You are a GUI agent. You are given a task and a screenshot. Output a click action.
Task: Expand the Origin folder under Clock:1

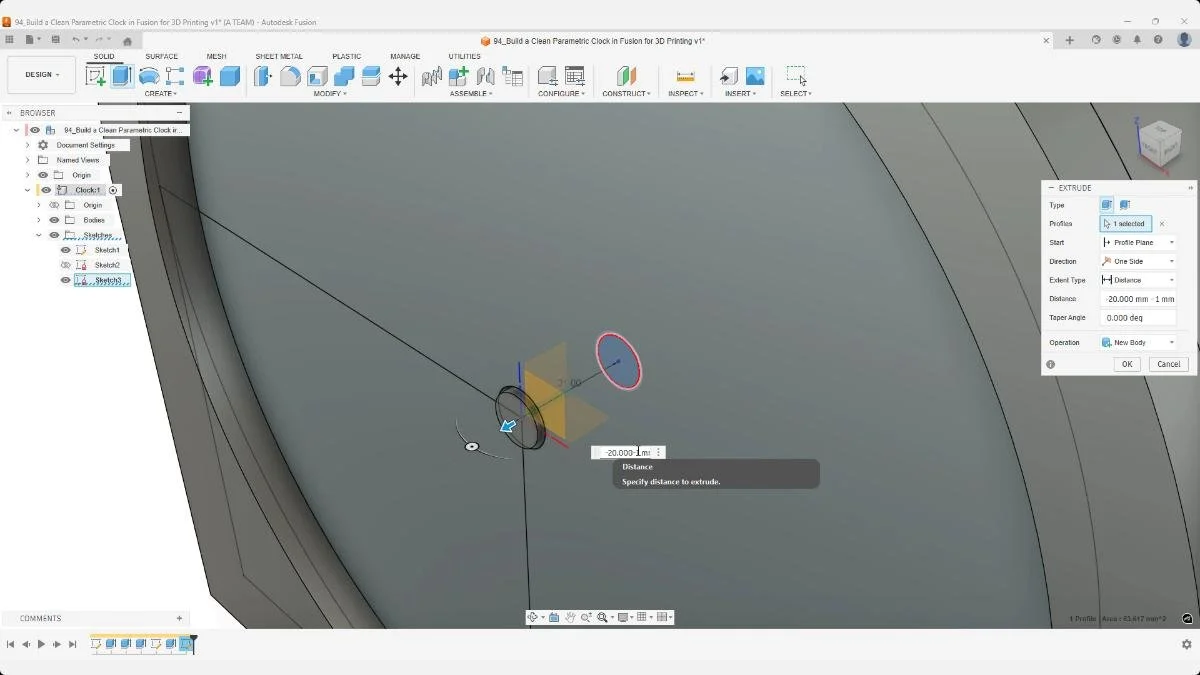(39, 205)
